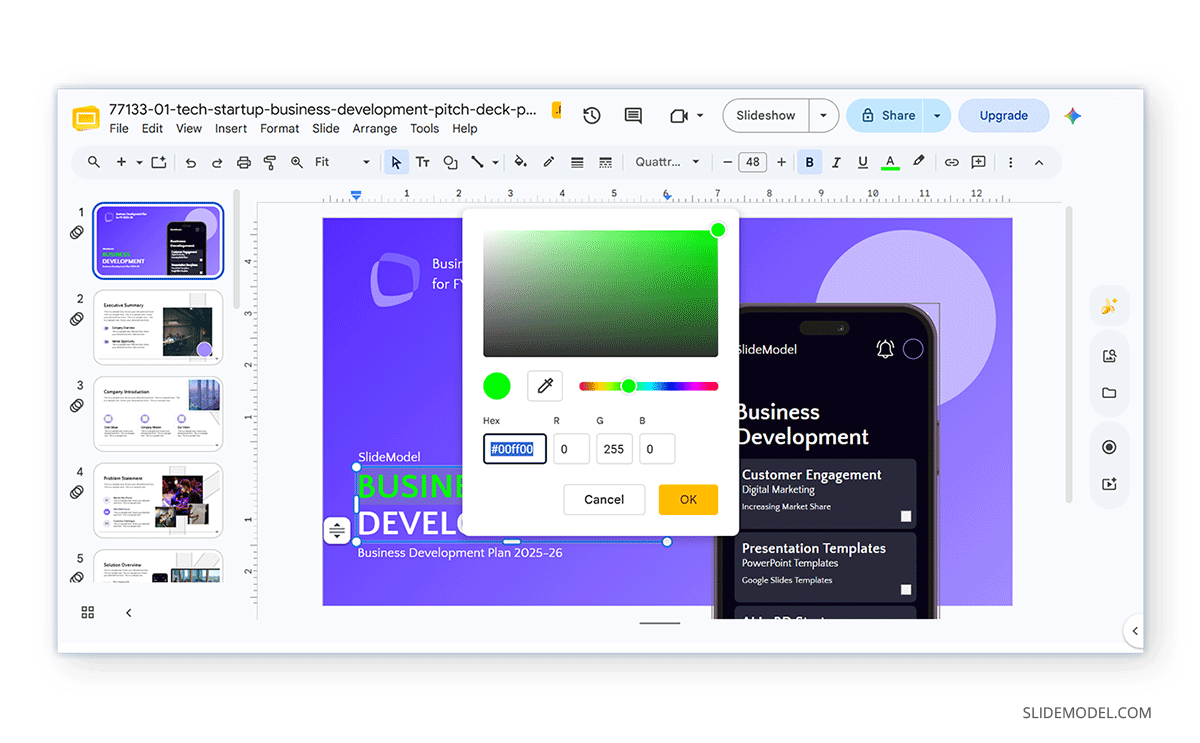Click the font size 48 field

753,162
